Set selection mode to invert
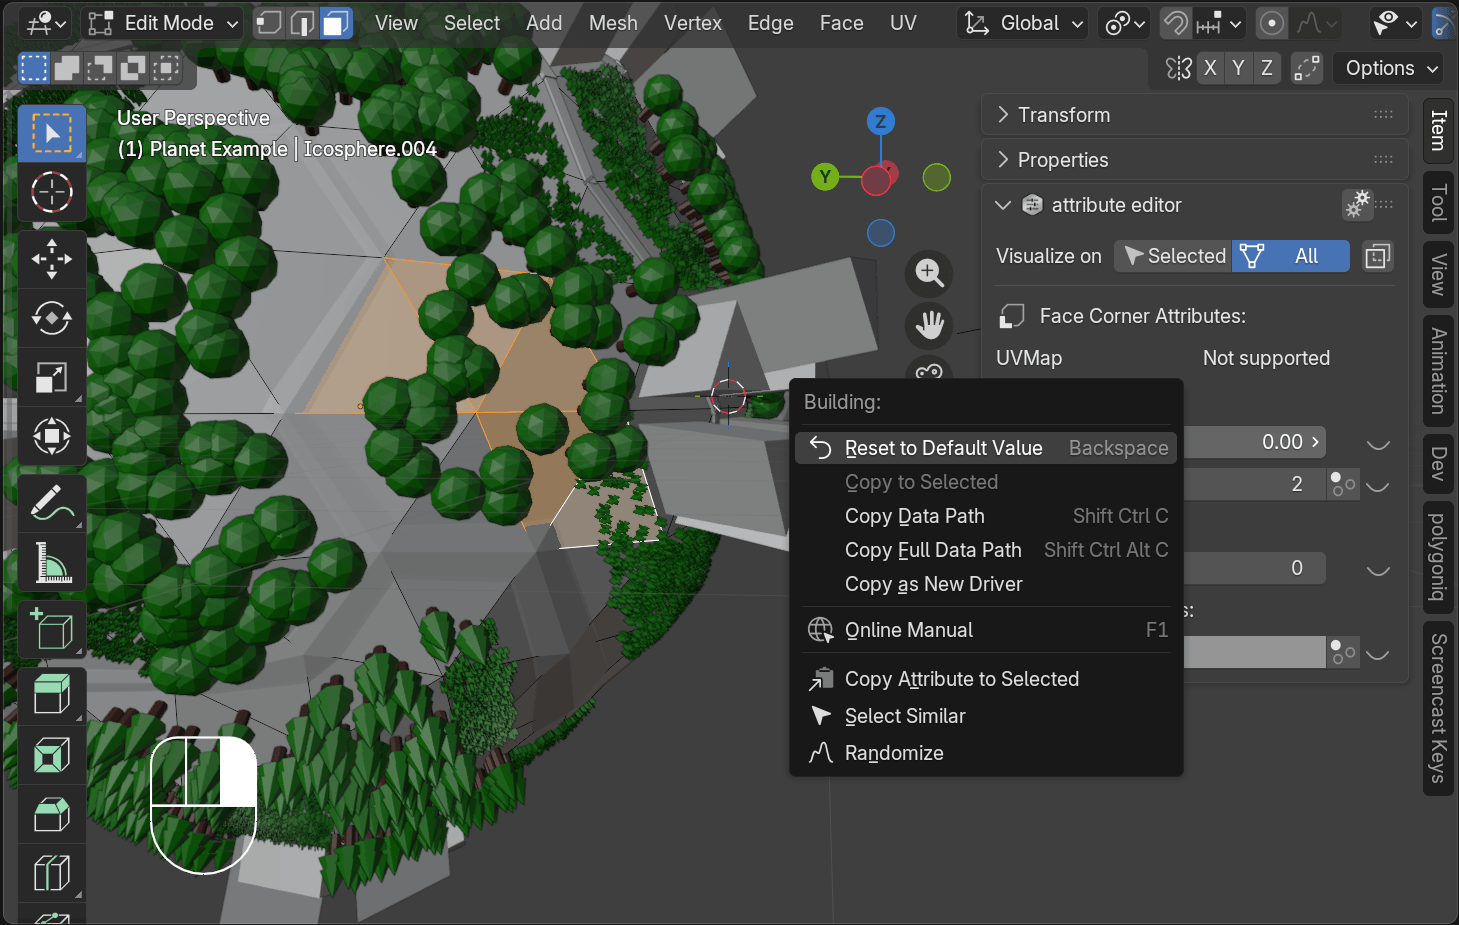The width and height of the screenshot is (1459, 925). tap(133, 68)
